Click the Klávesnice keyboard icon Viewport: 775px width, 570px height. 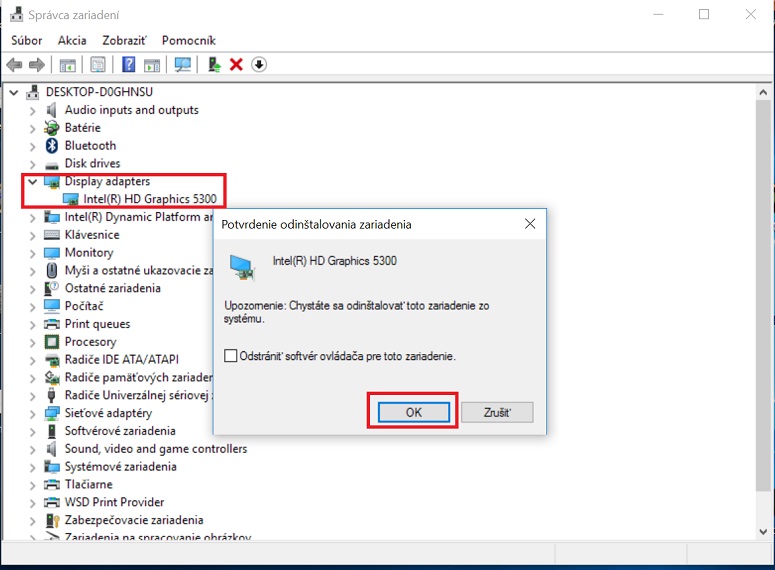[52, 235]
